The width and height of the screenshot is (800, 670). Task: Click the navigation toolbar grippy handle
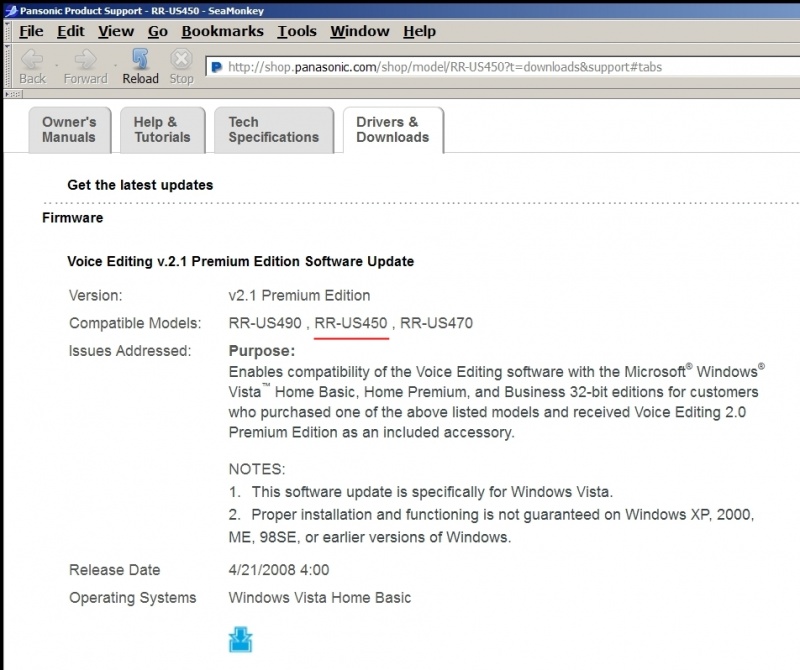pos(7,66)
